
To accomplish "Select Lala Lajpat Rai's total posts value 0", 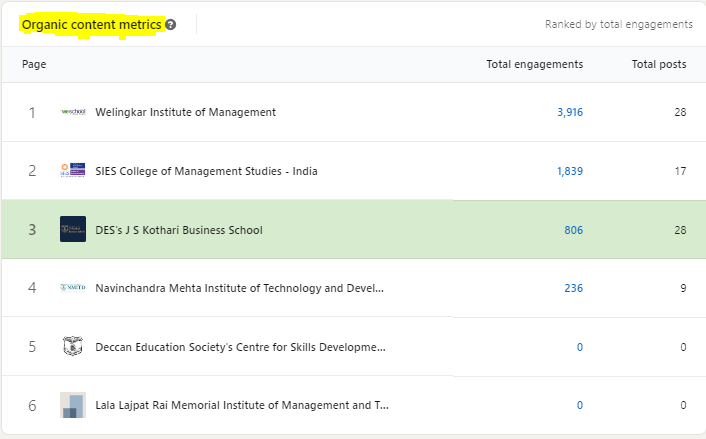I will click(x=683, y=405).
